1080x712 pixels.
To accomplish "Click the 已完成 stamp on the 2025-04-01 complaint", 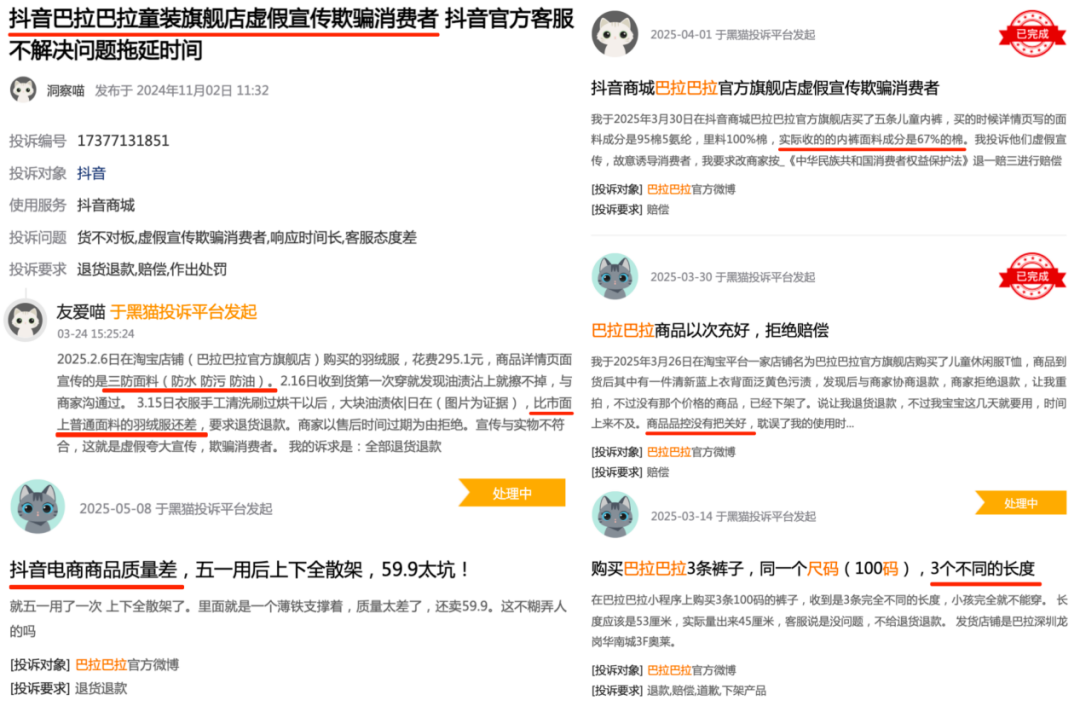I will click(x=1030, y=34).
